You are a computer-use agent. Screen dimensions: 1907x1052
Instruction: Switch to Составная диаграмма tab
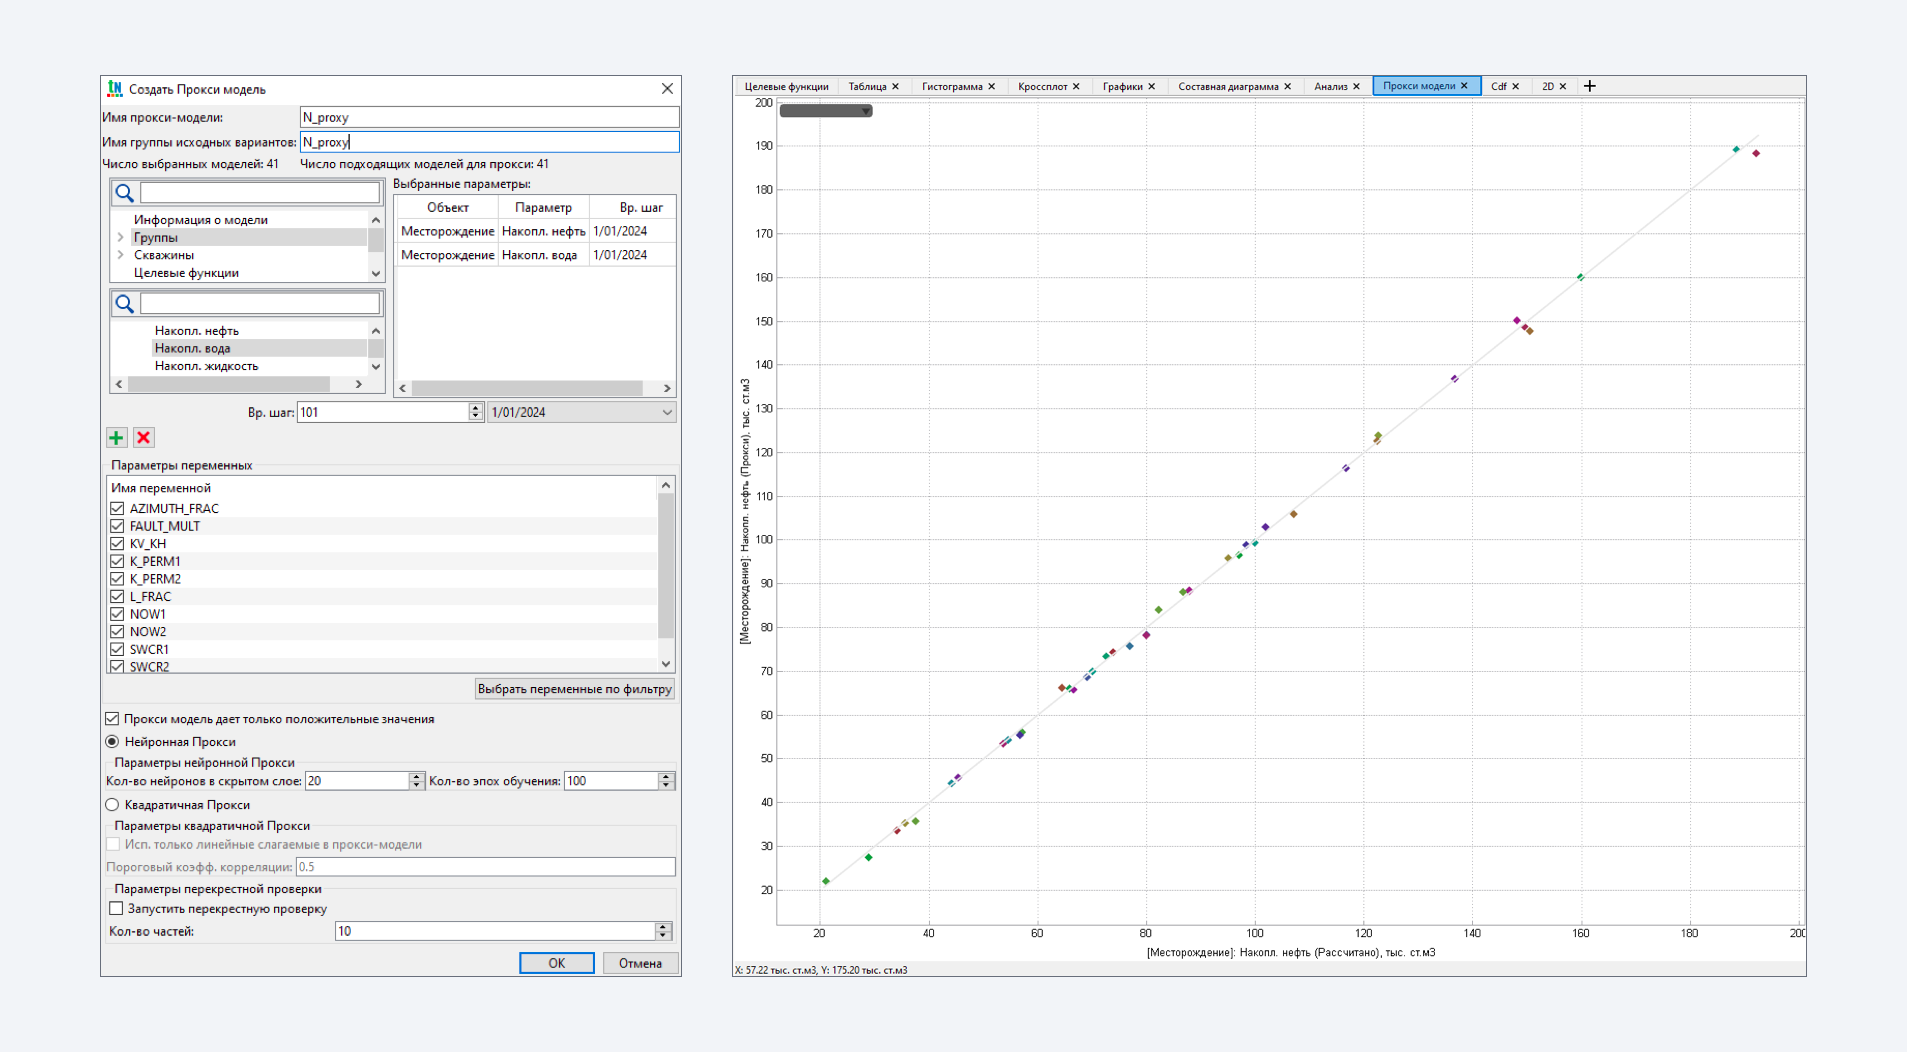coord(1228,86)
